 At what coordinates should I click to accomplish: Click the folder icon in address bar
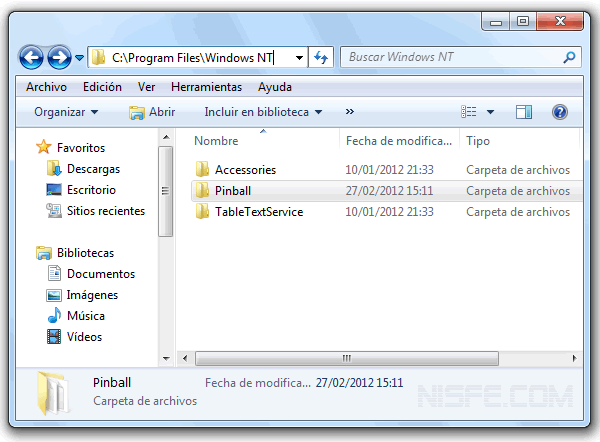pyautogui.click(x=99, y=57)
